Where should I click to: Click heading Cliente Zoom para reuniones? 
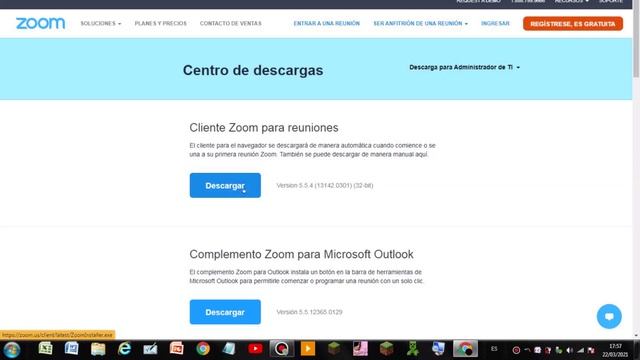(x=264, y=128)
